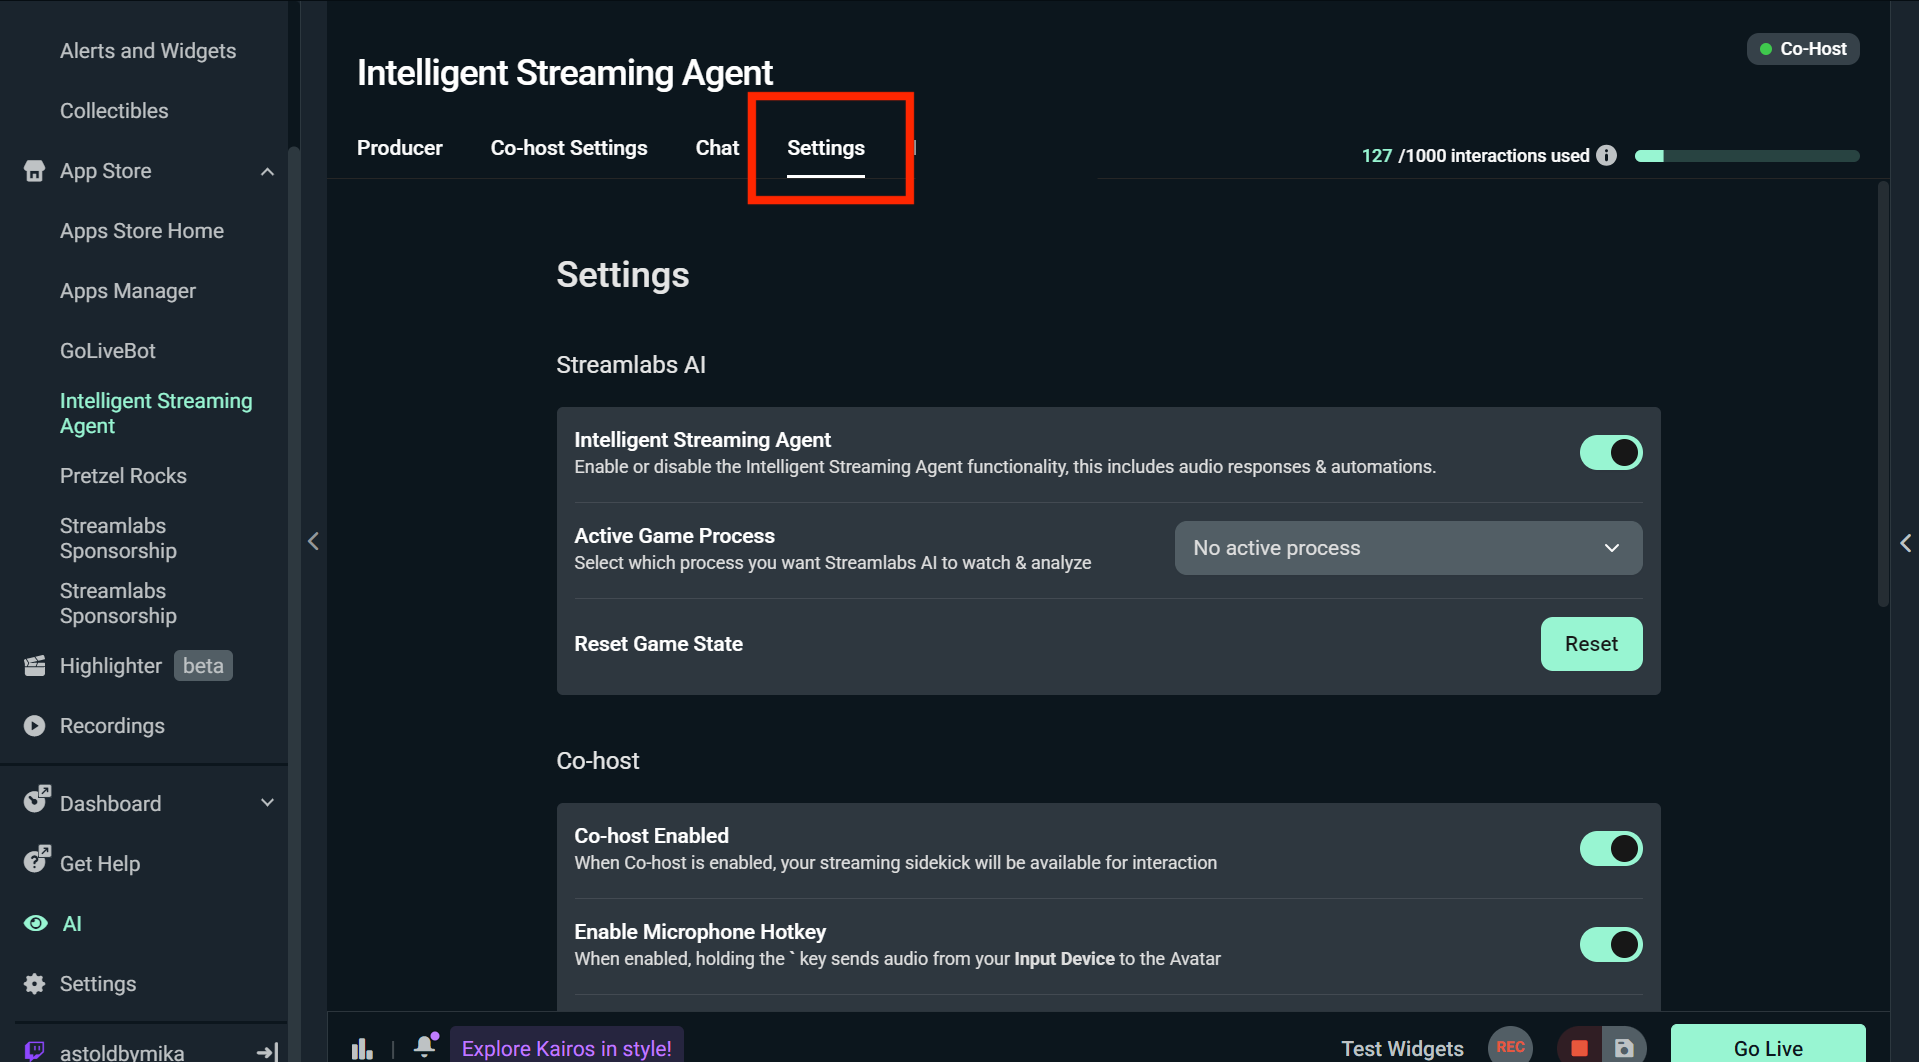Expand the Dashboard sidebar section
1919x1062 pixels.
pos(266,802)
